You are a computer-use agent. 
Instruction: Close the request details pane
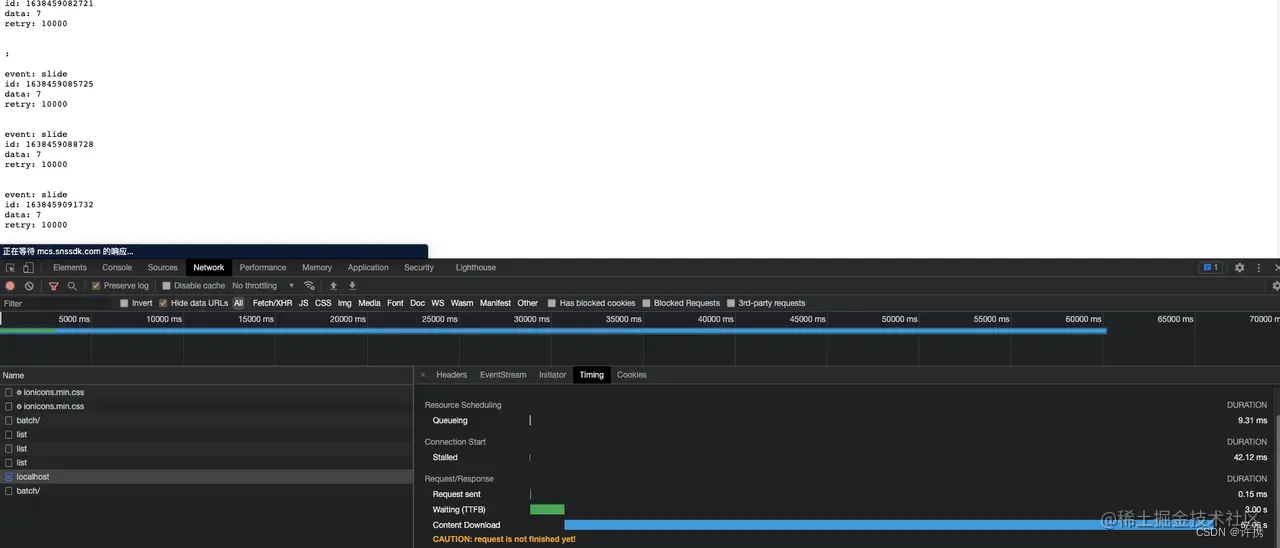[422, 375]
